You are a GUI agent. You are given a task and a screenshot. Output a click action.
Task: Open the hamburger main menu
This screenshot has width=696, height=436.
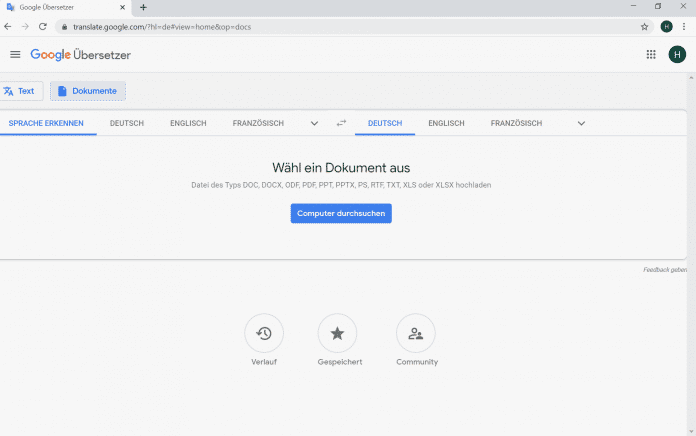pos(15,55)
